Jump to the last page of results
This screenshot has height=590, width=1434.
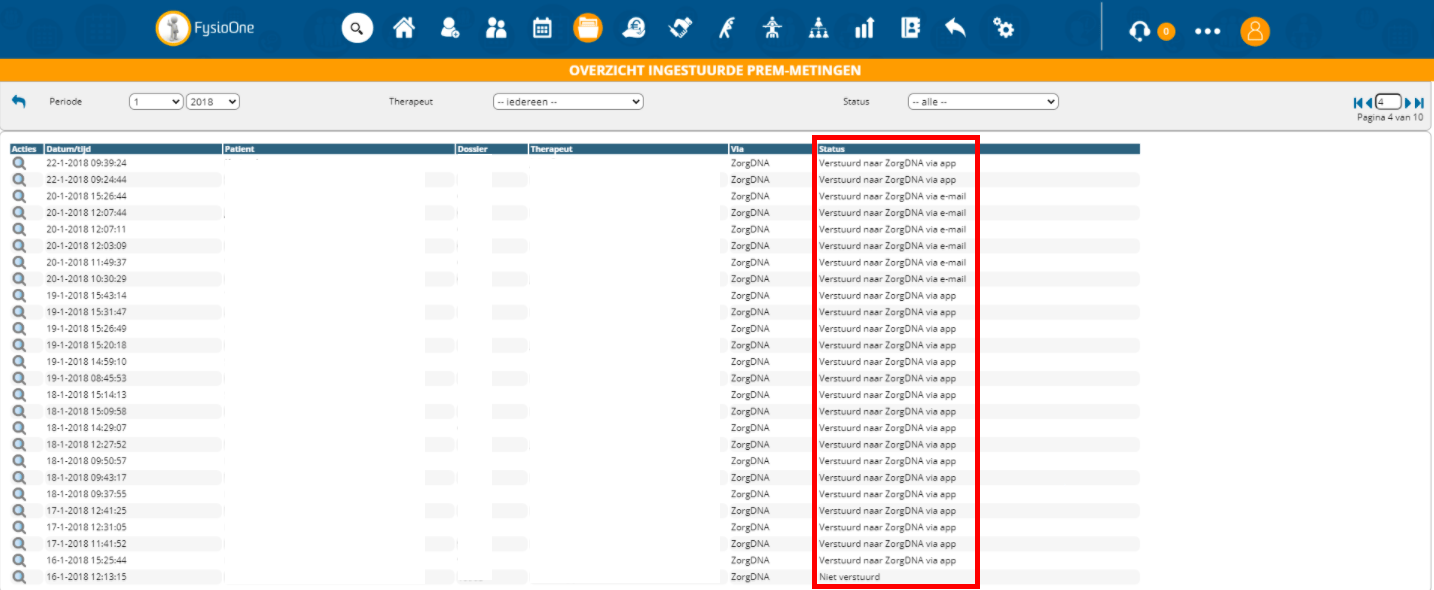(x=1419, y=102)
